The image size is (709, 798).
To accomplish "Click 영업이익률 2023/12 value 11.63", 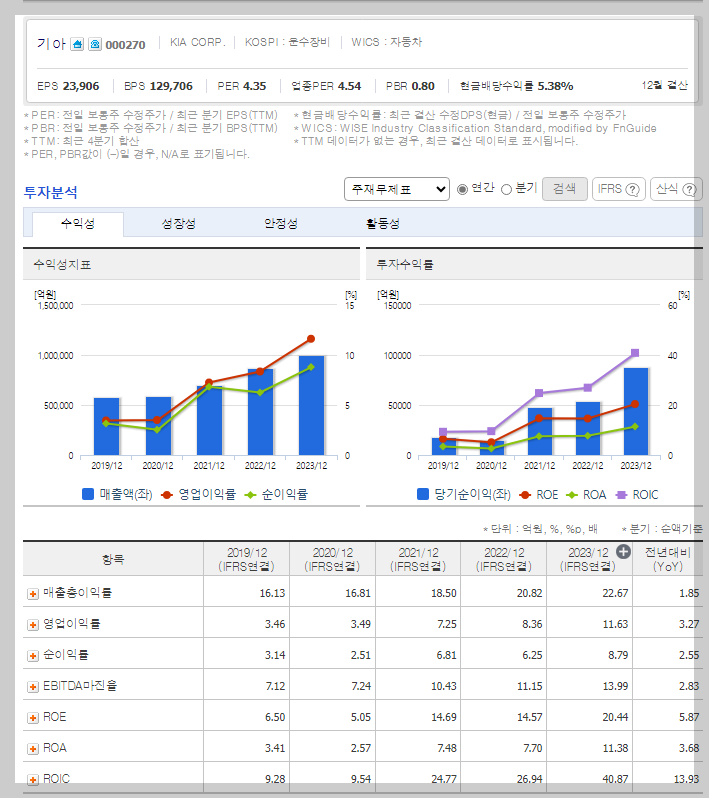I will 615,624.
